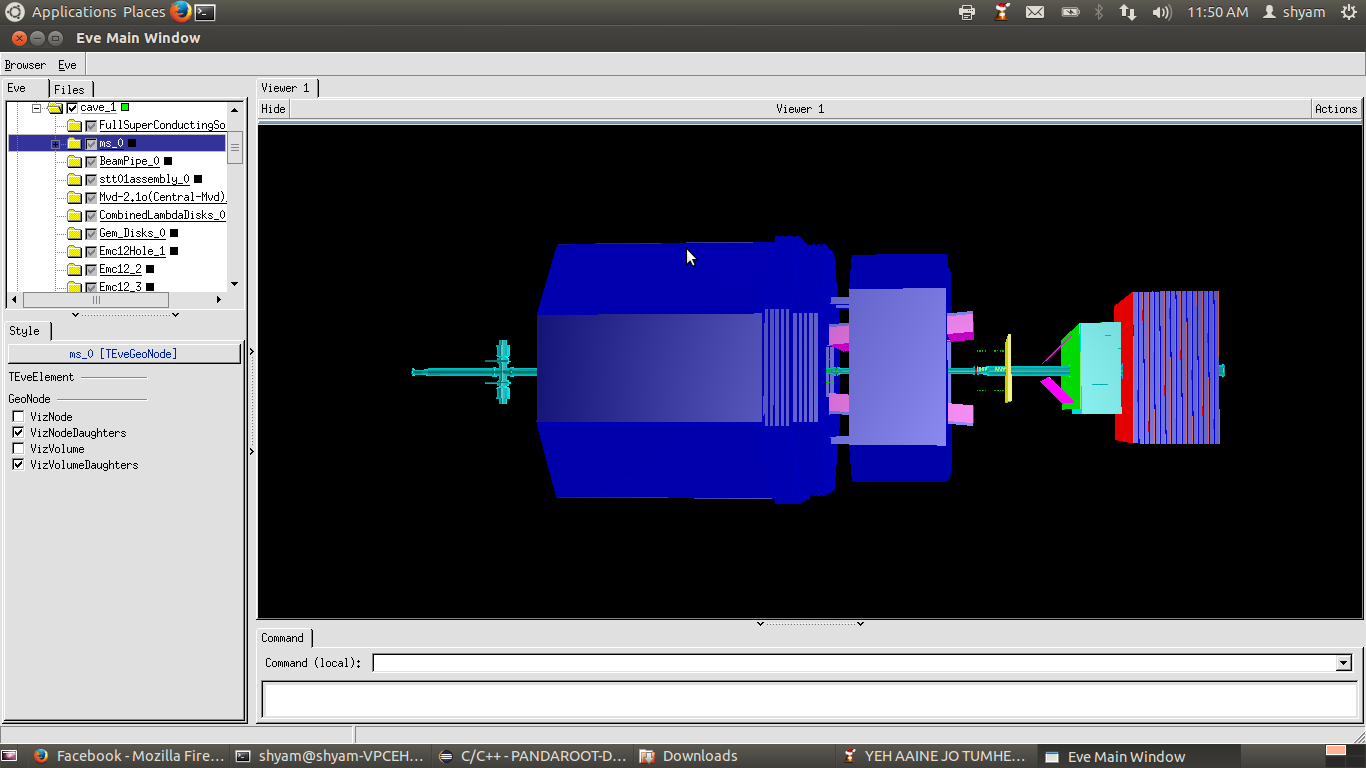
Task: Uncheck VizNodeDaughters
Action: [18, 433]
